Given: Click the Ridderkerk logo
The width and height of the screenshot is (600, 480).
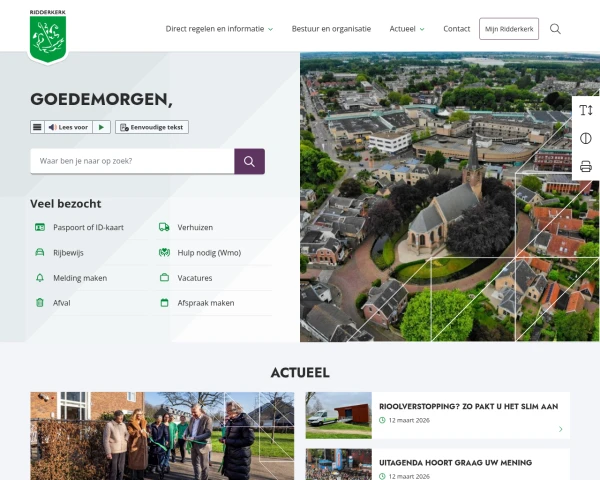Looking at the screenshot, I should (47, 37).
